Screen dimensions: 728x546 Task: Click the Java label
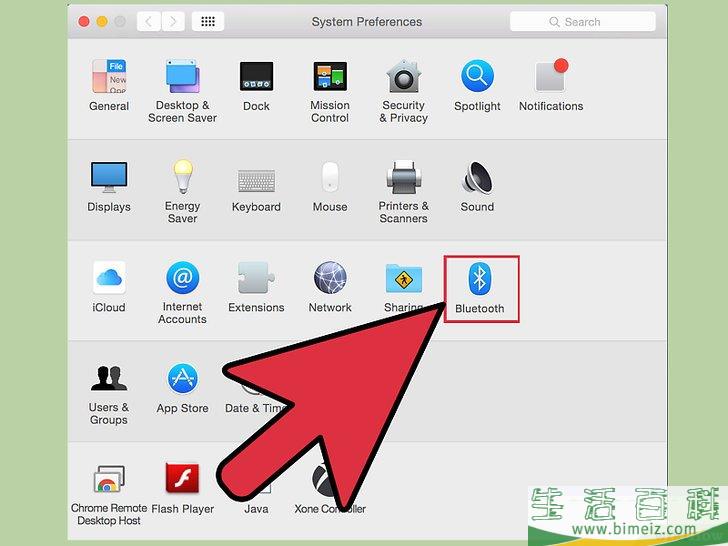256,509
